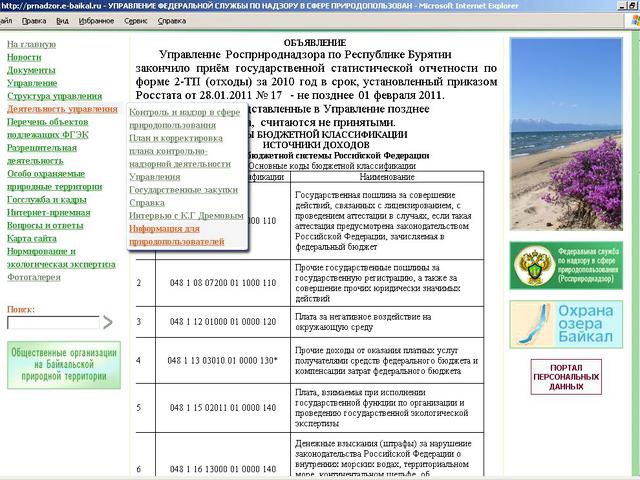This screenshot has width=640, height=480.
Task: Select code 048 1 16 13000 01 0000 140
Action: coord(223,469)
